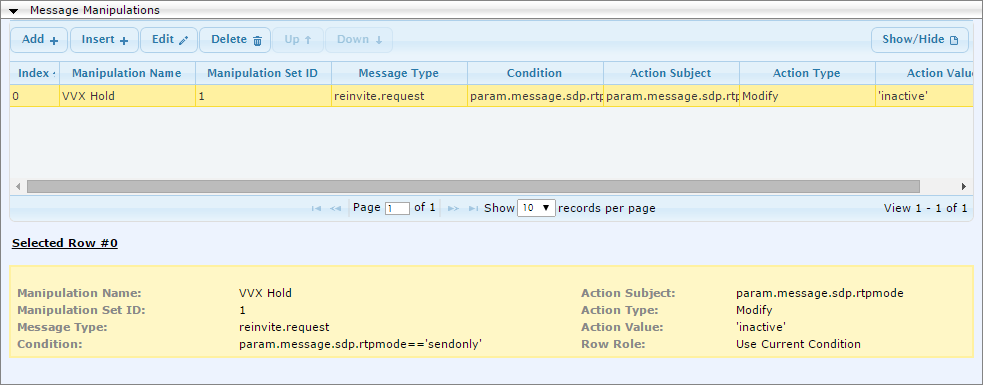
Task: Click index 0 cell in table row
Action: pos(34,97)
